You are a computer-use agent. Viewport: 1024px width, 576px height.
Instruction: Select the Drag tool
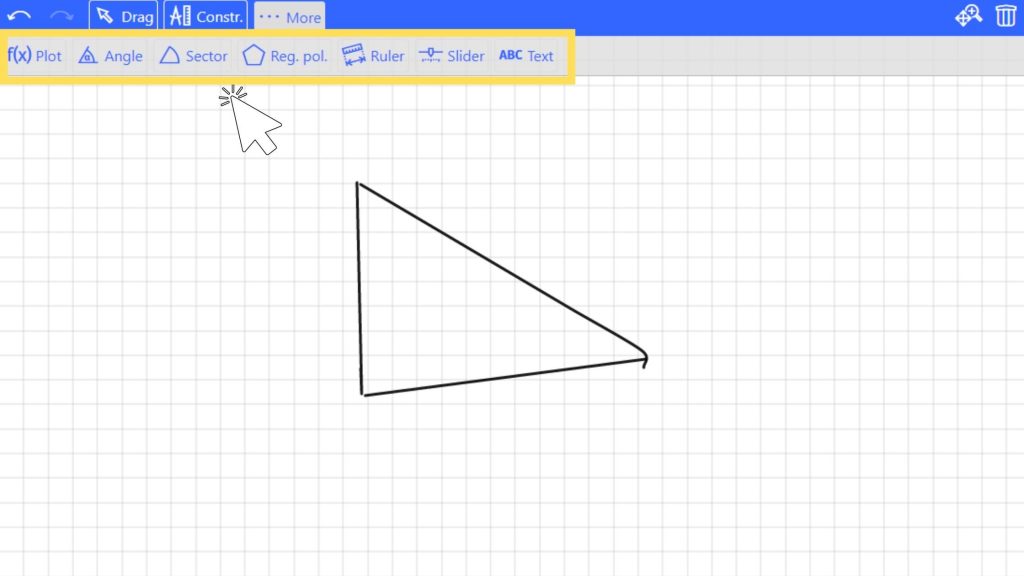(x=123, y=16)
